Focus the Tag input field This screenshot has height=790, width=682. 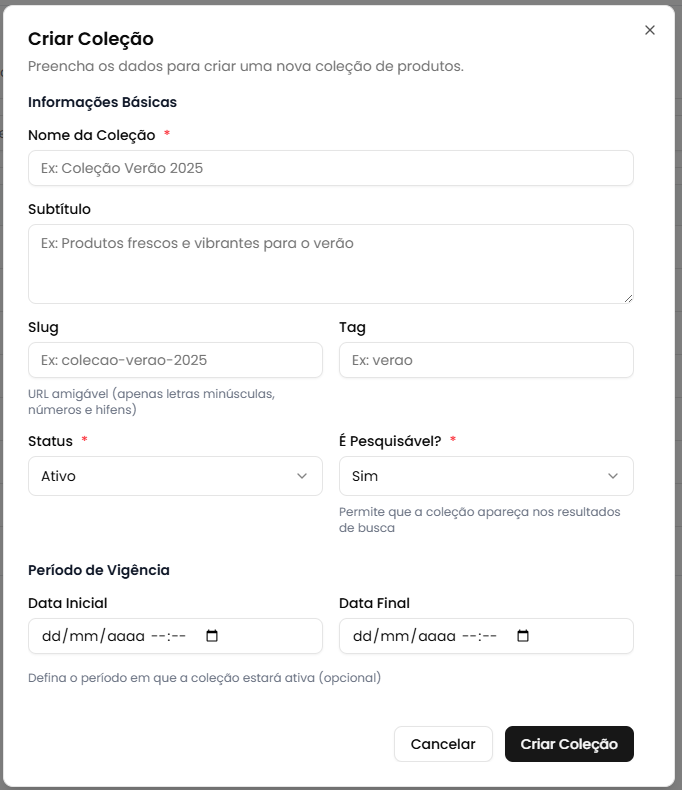[x=486, y=360]
